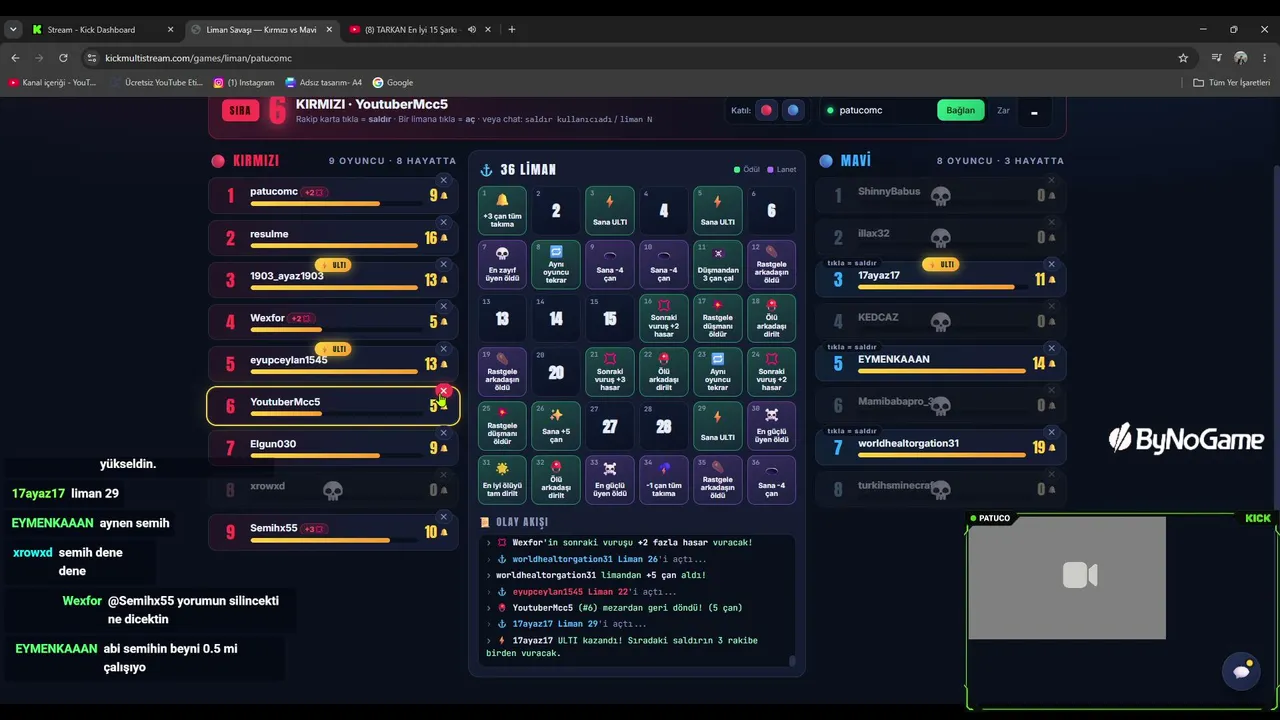Remove worldhealtorgation31 with its X button
Screen dimensions: 1280x720
[1051, 432]
